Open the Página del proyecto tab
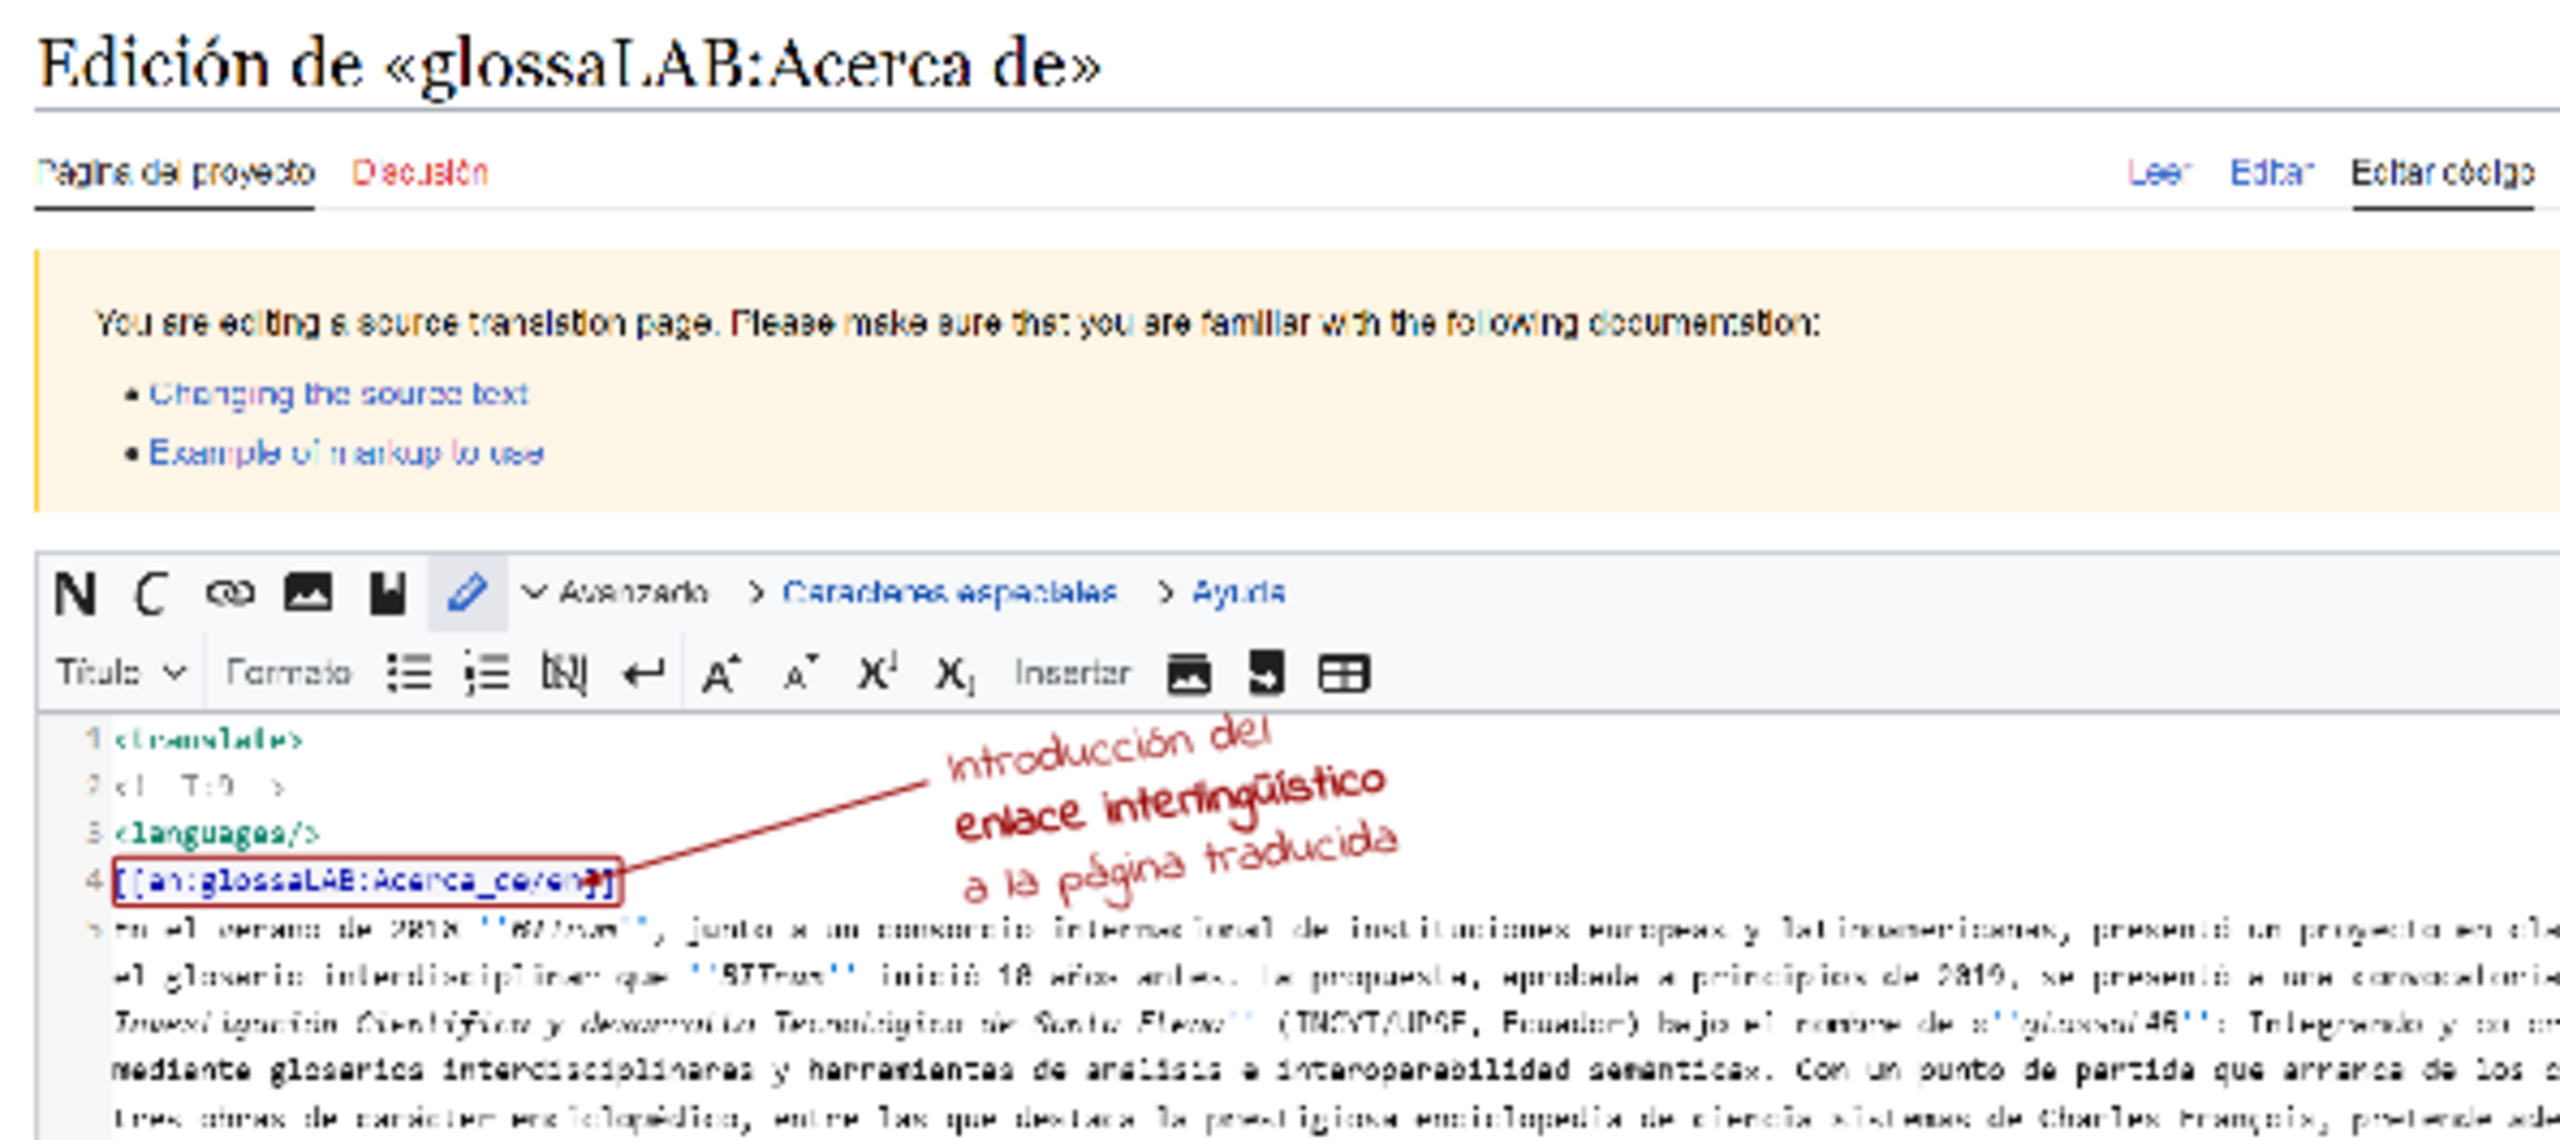Screen dimensions: 2560x1140 click(x=175, y=173)
